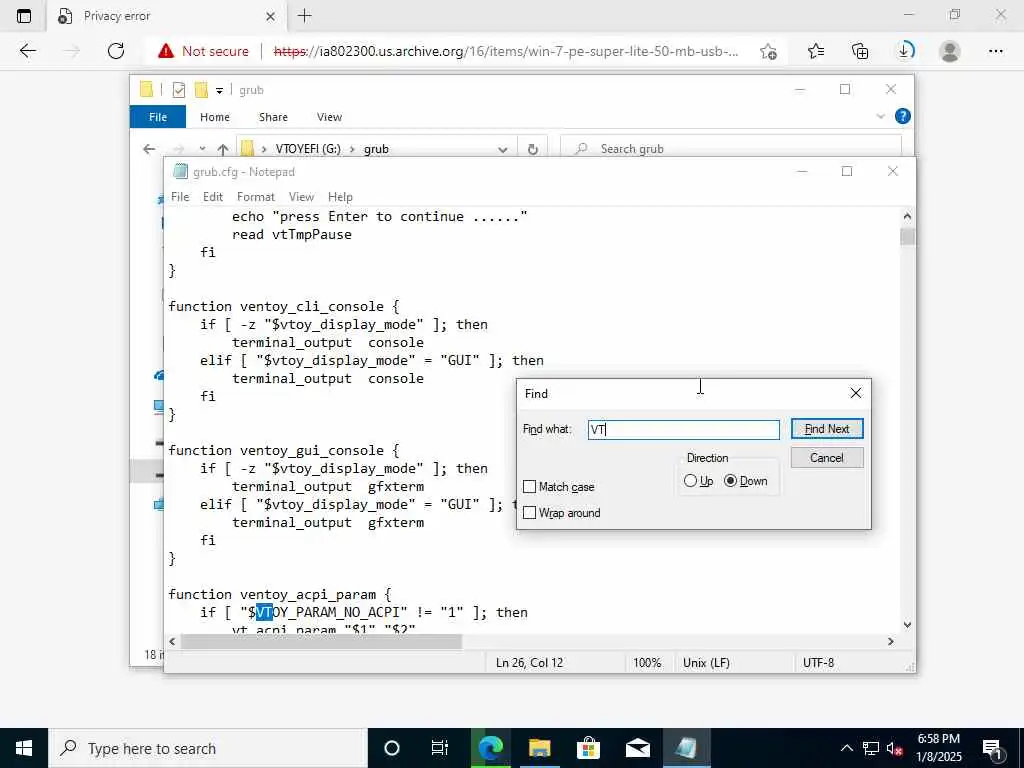Image resolution: width=1024 pixels, height=768 pixels.
Task: Click Find Next in the Find dialog
Action: pos(827,428)
